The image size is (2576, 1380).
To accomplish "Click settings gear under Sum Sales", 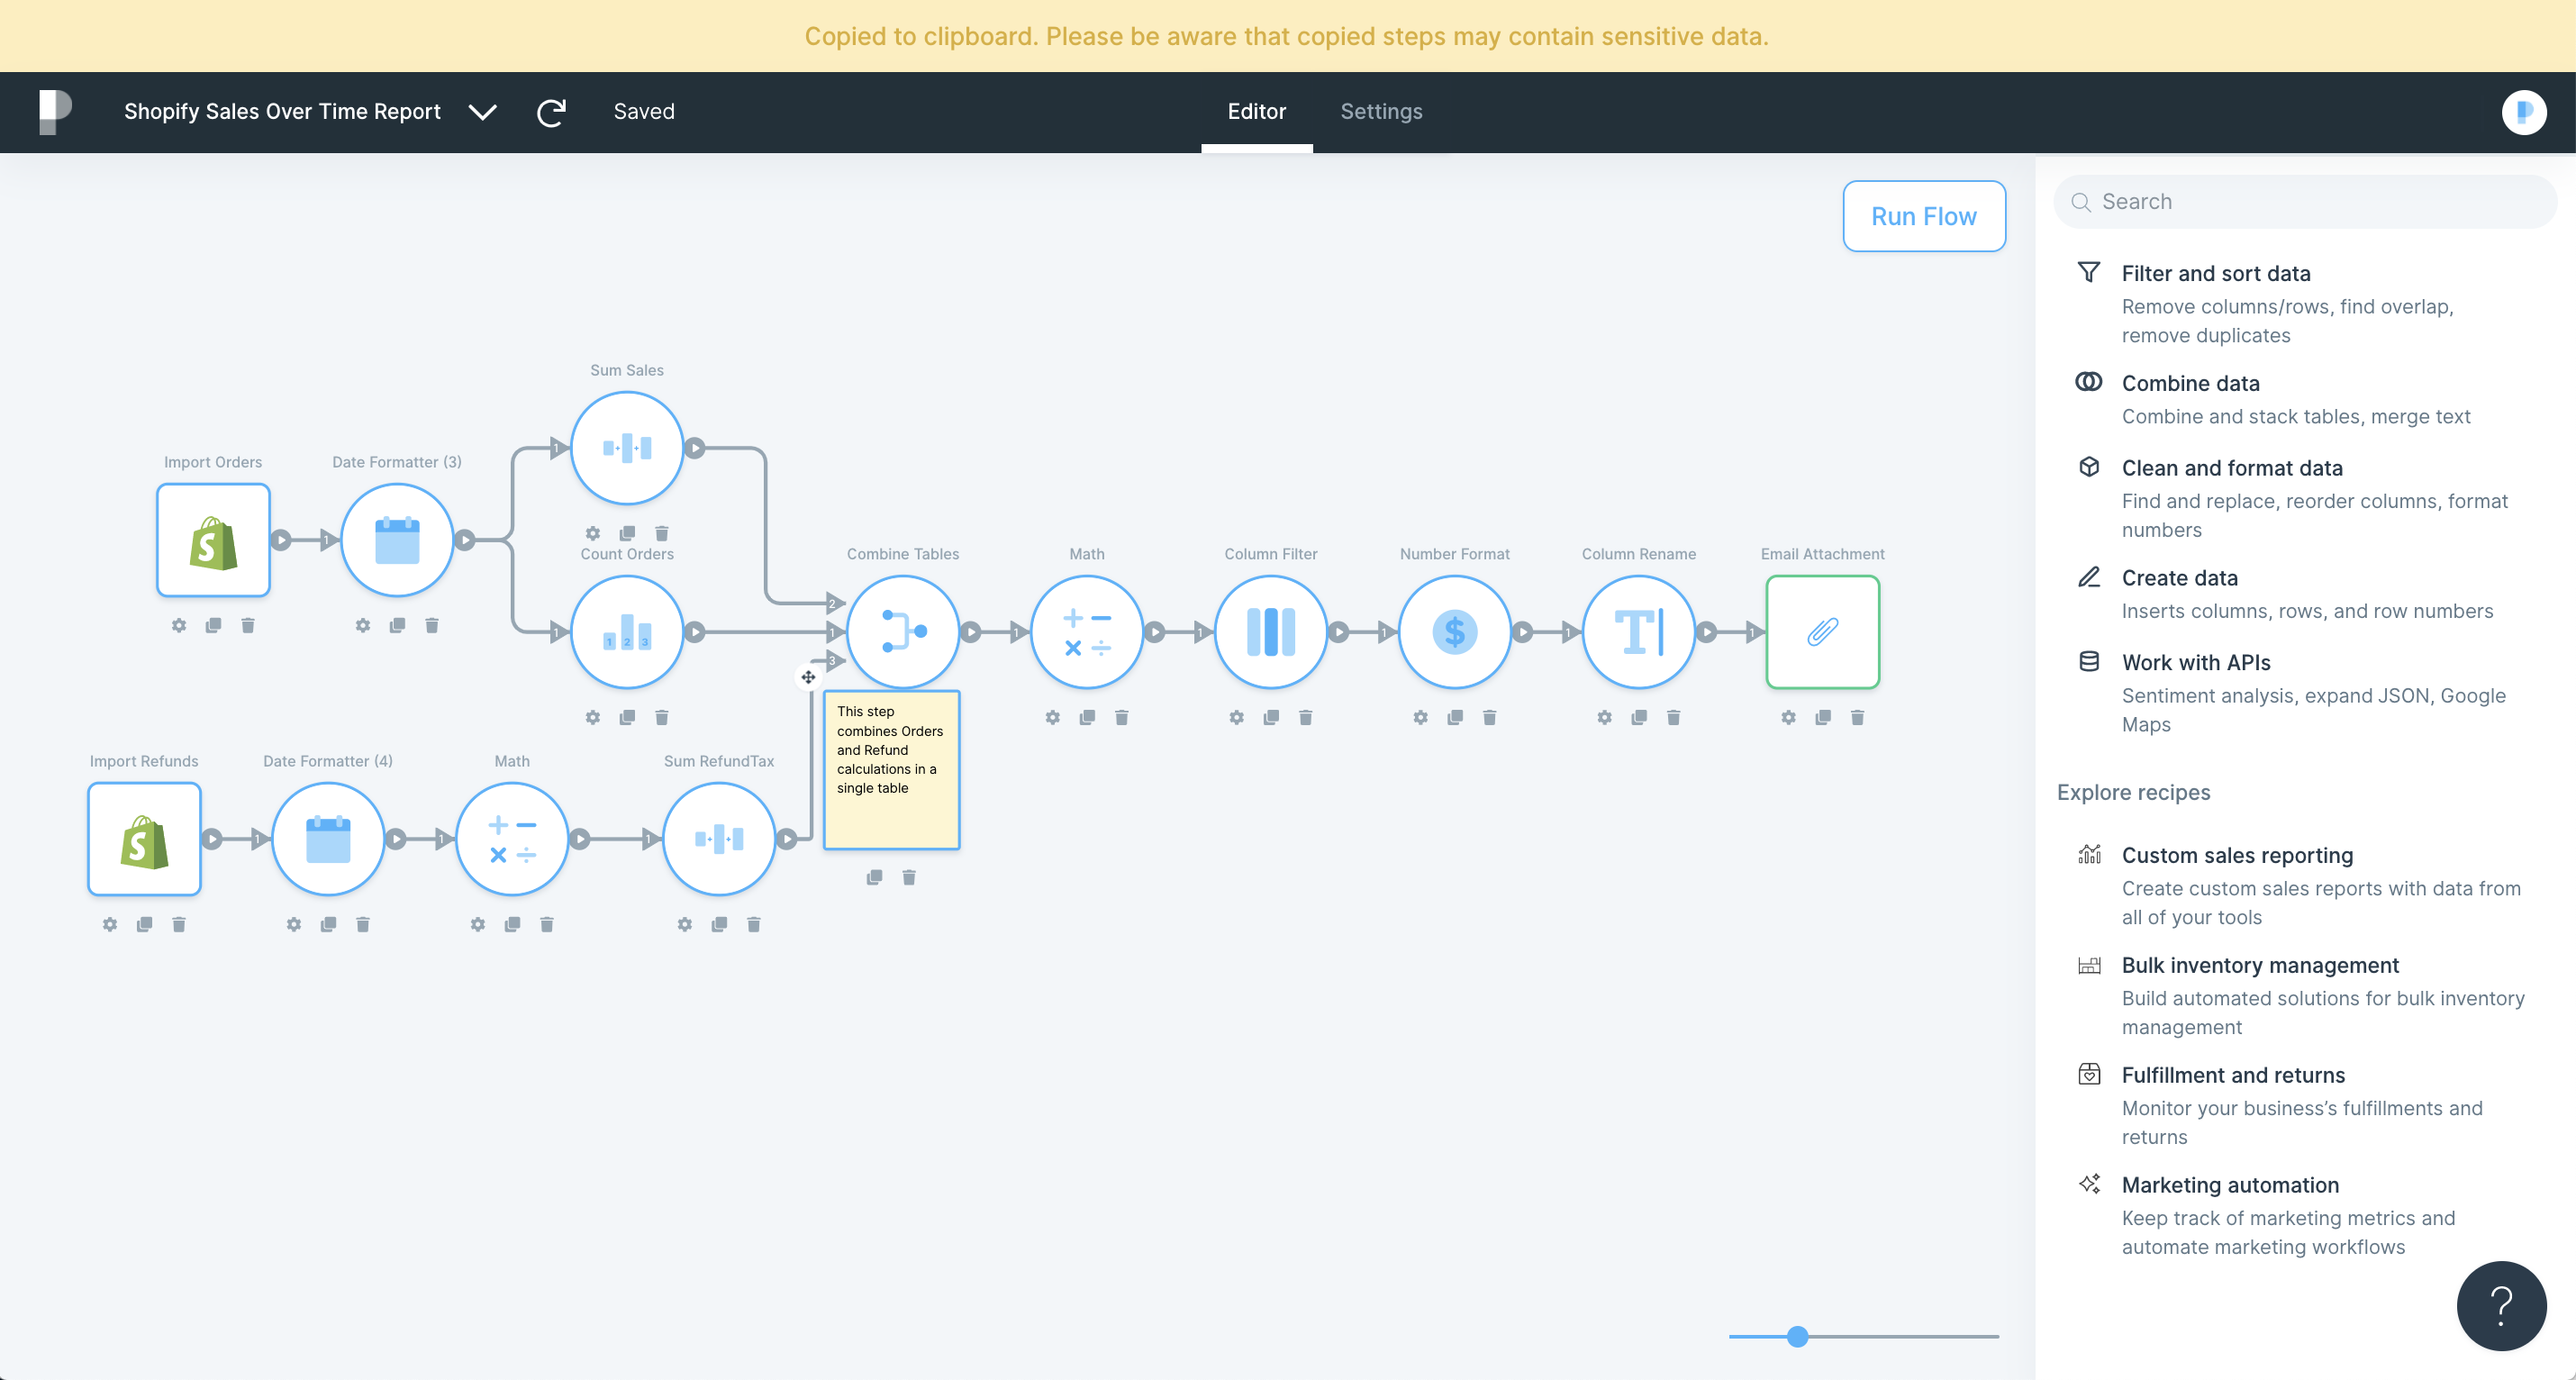I will pyautogui.click(x=593, y=533).
